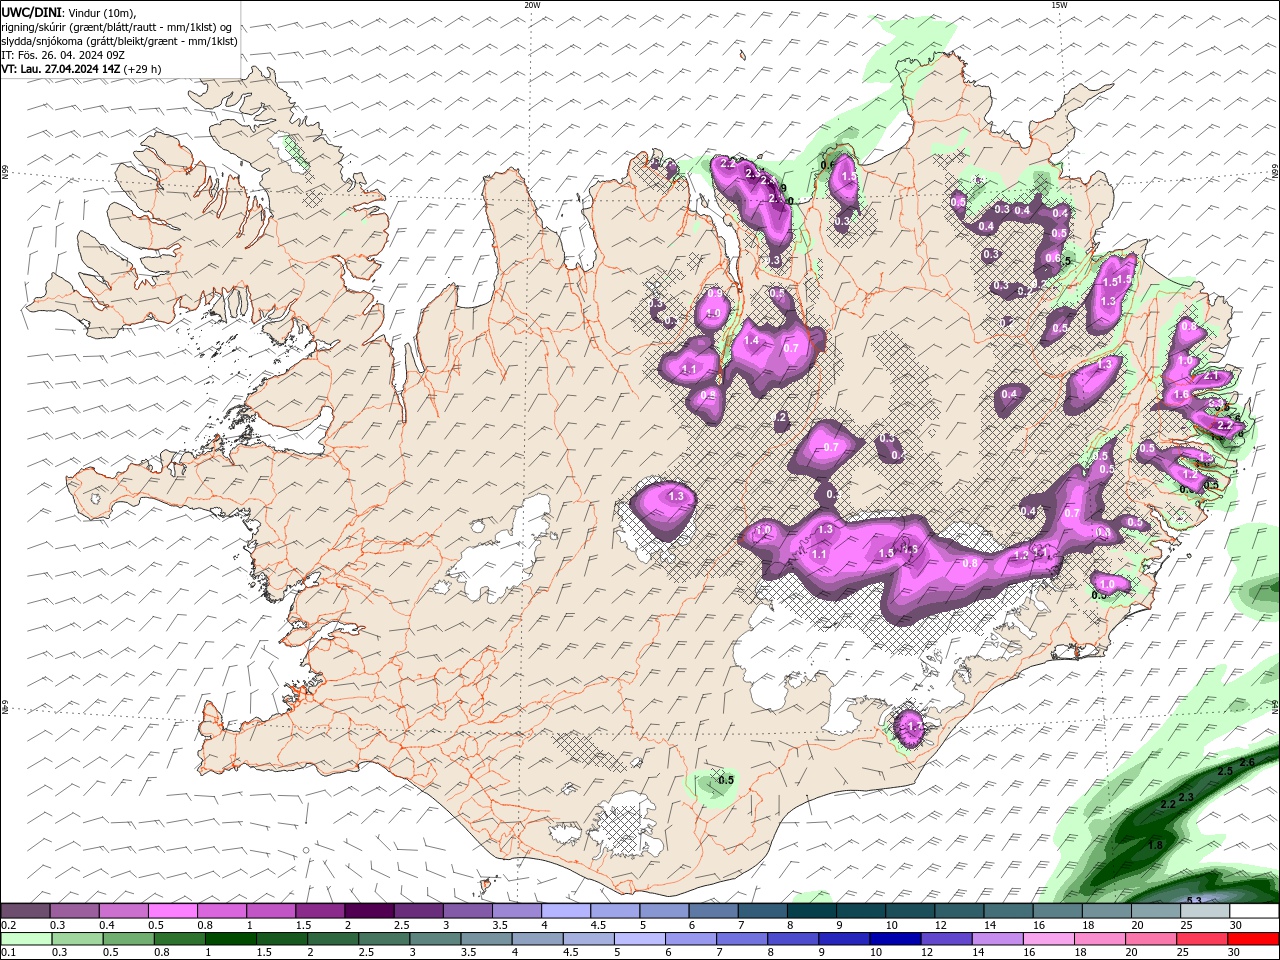Click the 1.5 label on upper snow scale
Image resolution: width=1280 pixels, height=960 pixels.
pyautogui.click(x=303, y=925)
